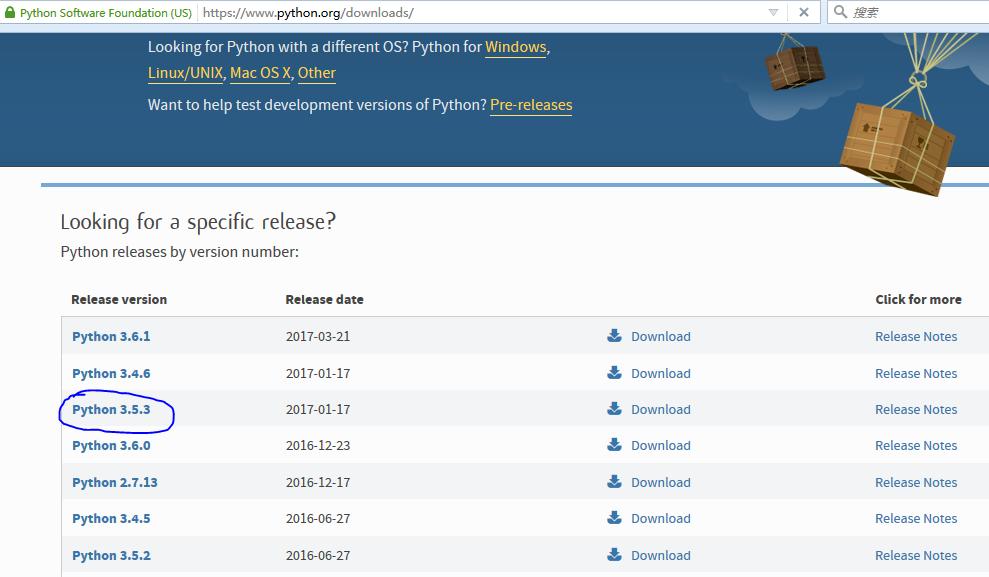Click download icon for Python 2.7.13
Viewport: 989px width, 577px height.
[x=614, y=482]
